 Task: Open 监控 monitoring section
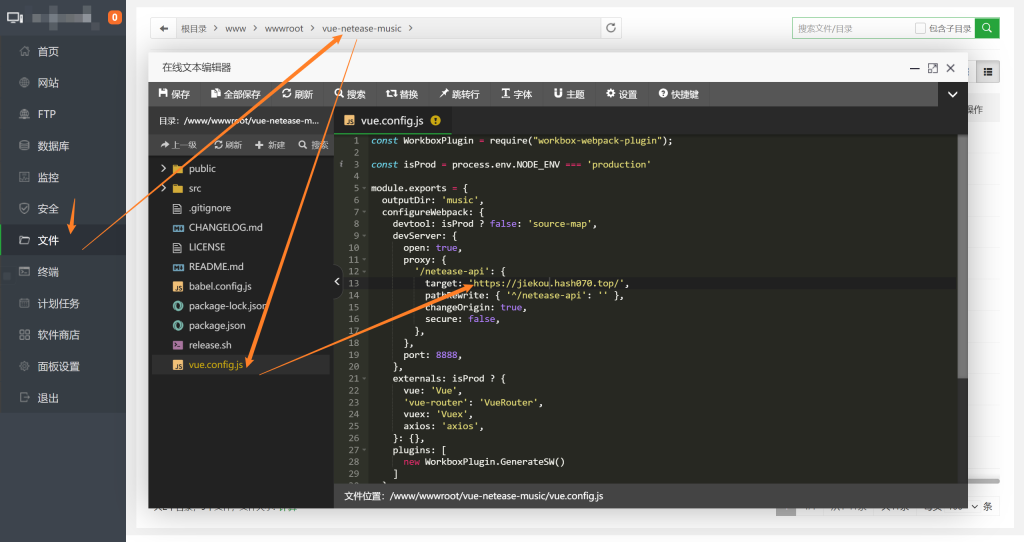47,177
